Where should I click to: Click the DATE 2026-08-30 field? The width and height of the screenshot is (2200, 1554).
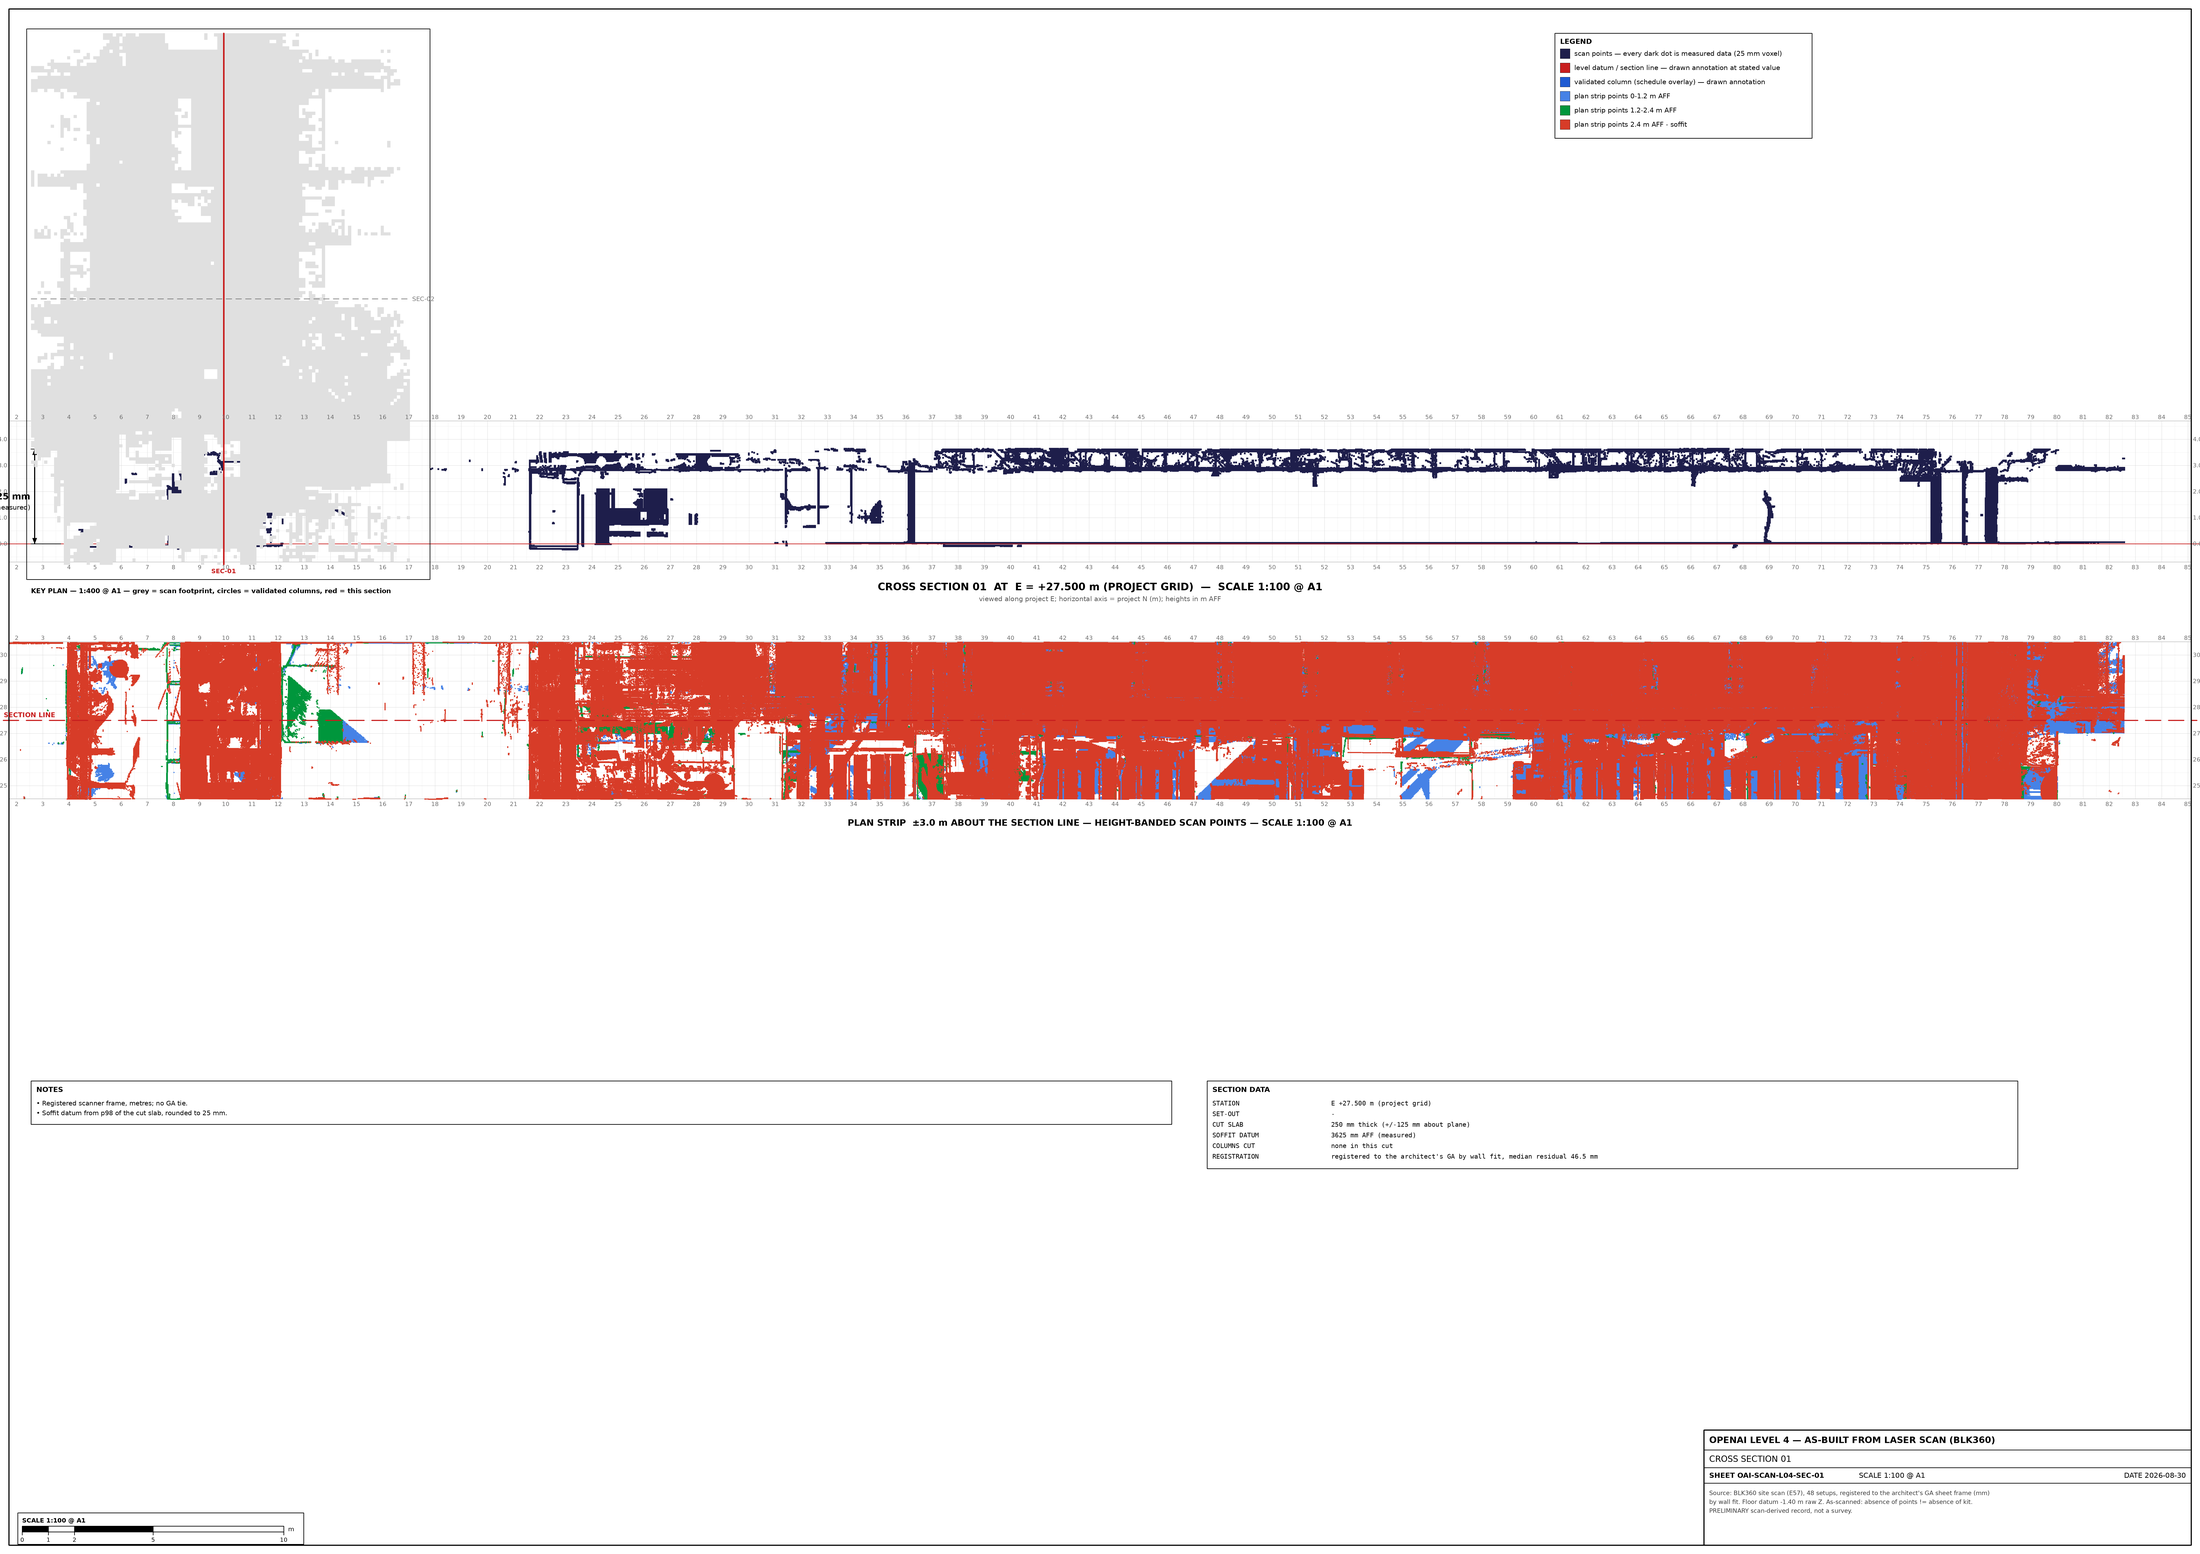(2155, 1475)
